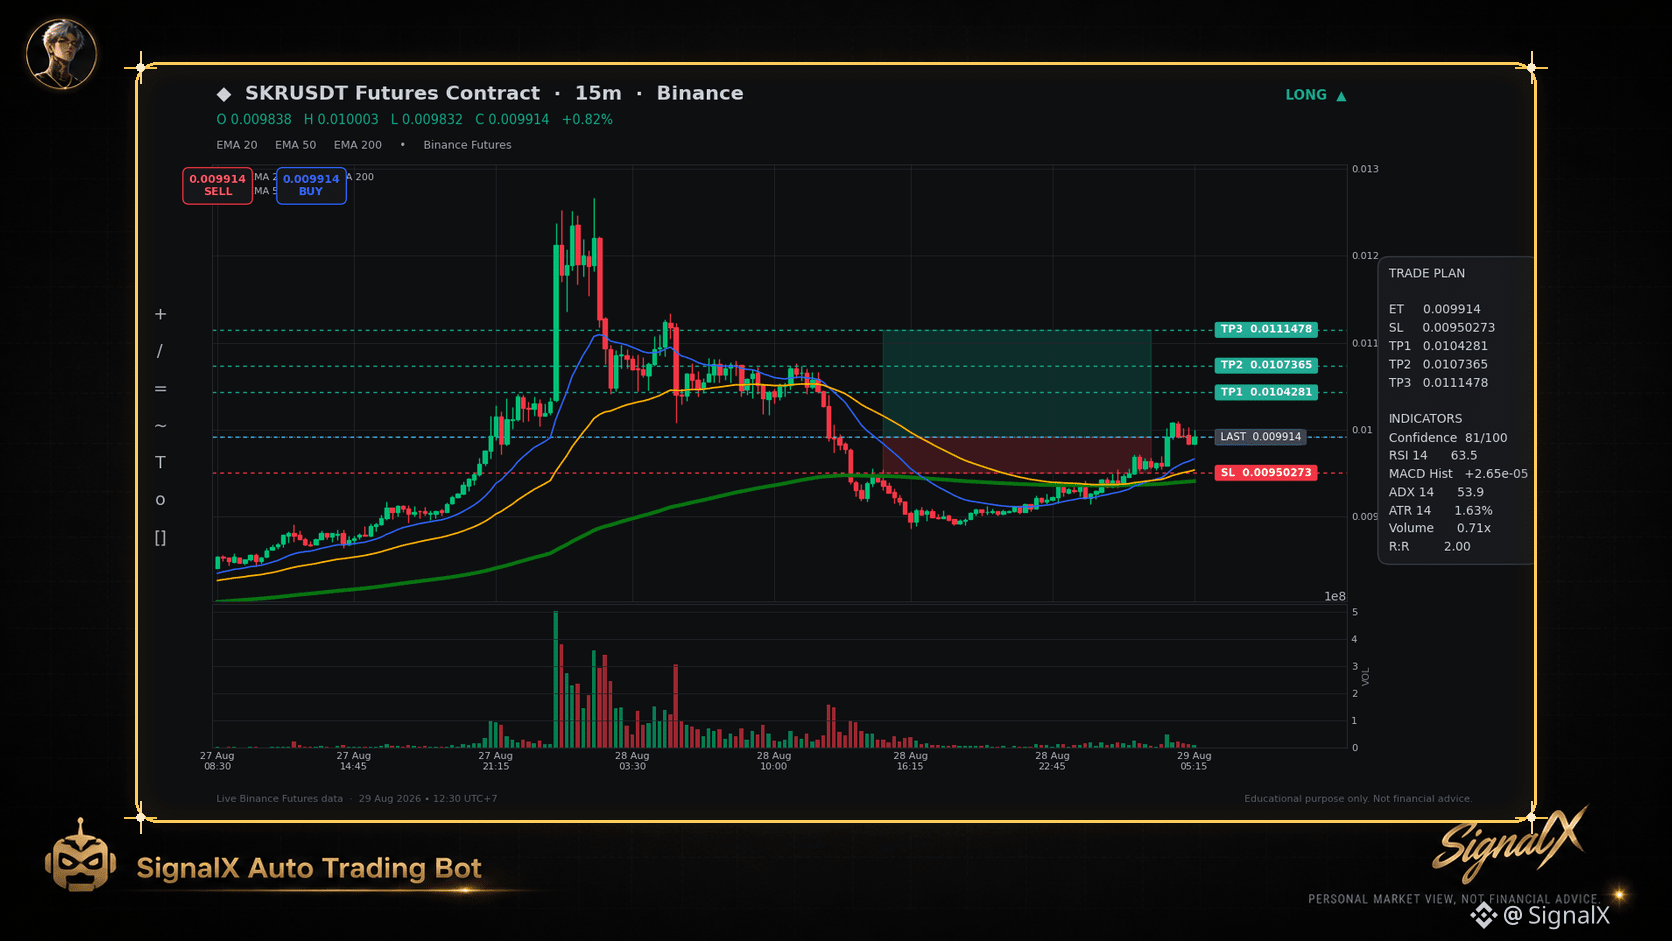Click the EMA 200 legend label
1672x941 pixels.
click(x=358, y=145)
